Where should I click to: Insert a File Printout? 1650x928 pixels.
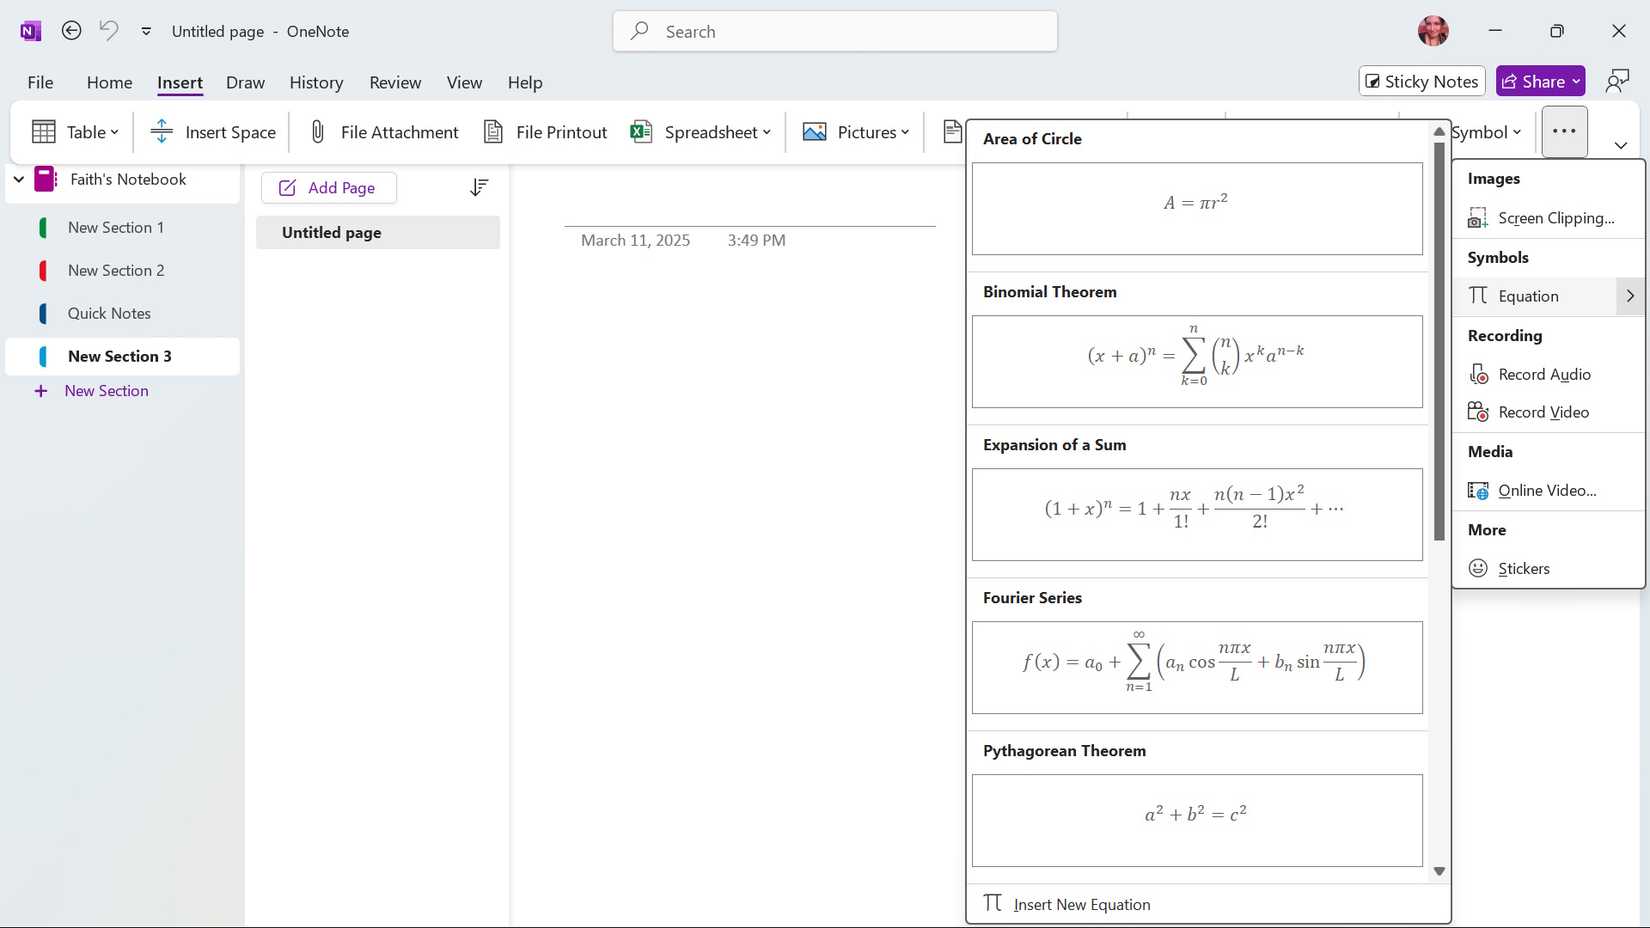tap(545, 131)
